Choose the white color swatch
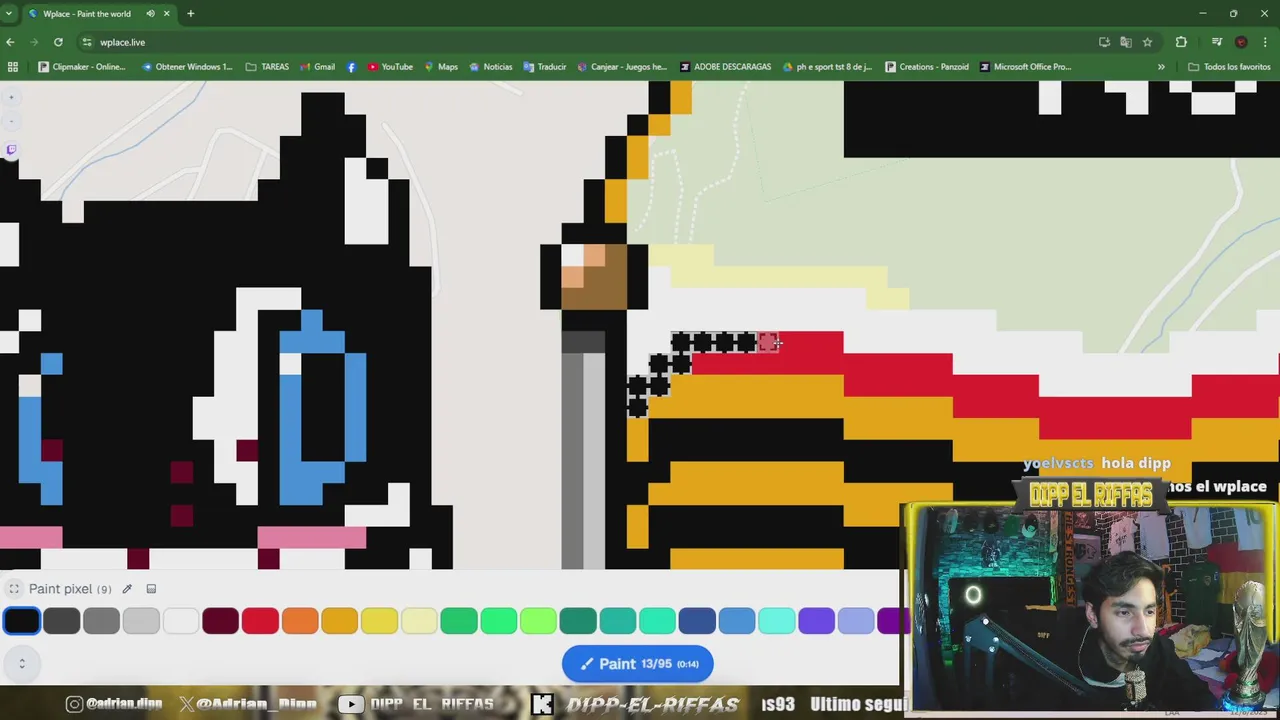Viewport: 1280px width, 720px height. pyautogui.click(x=181, y=621)
